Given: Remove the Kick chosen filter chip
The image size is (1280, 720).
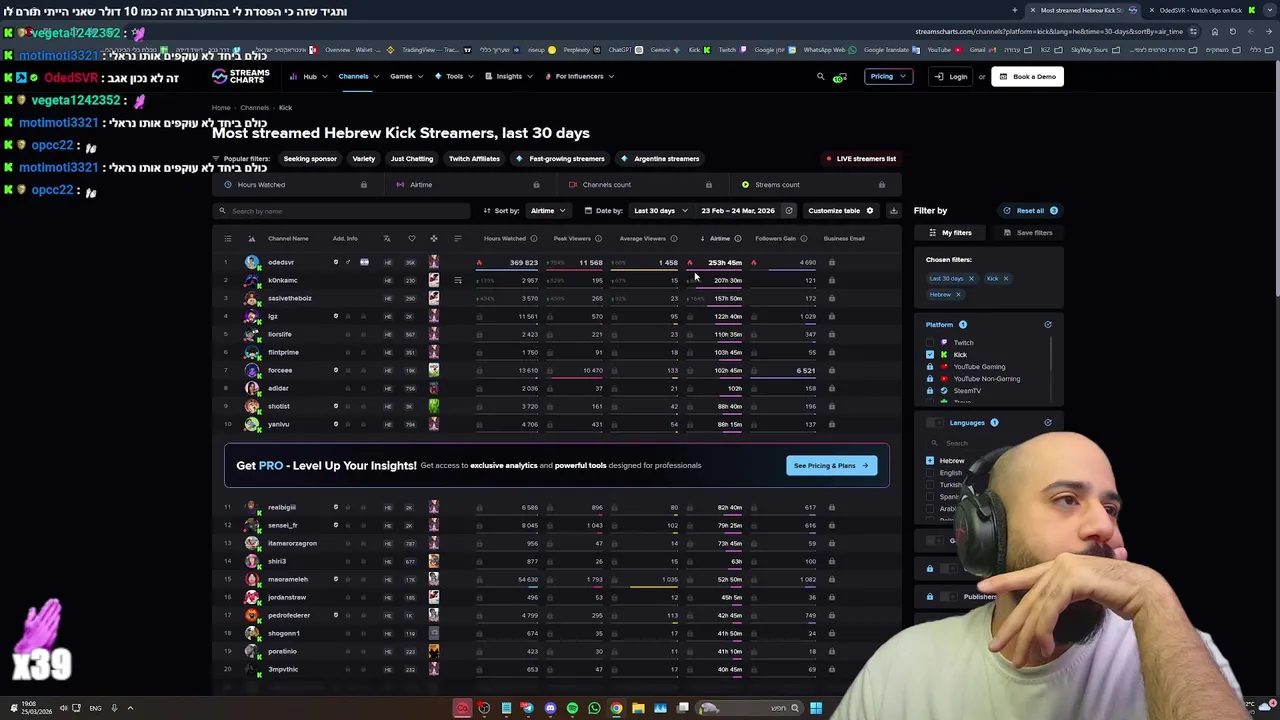Looking at the screenshot, I should (x=1005, y=279).
